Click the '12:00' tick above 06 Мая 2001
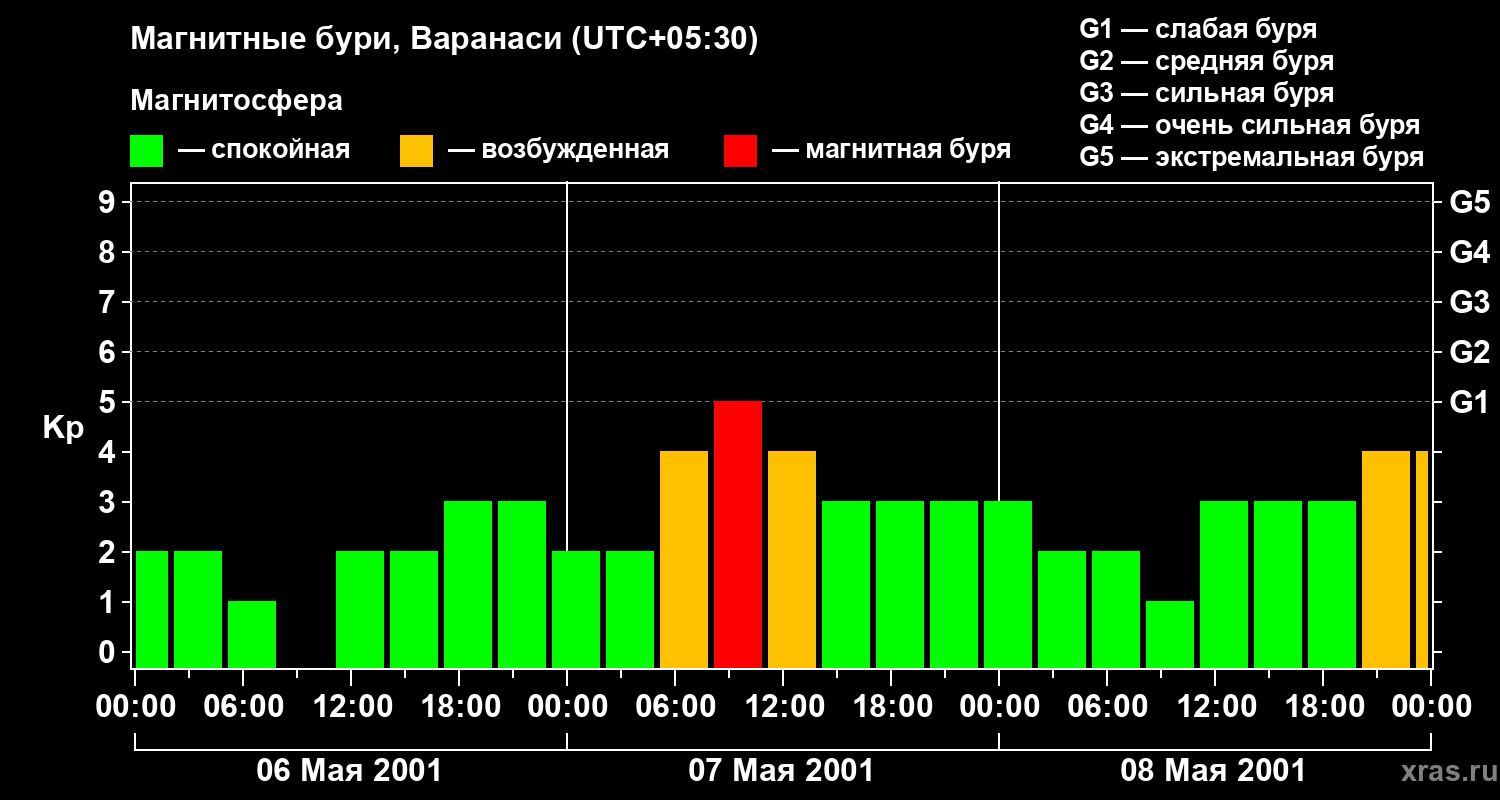The width and height of the screenshot is (1500, 800). click(x=351, y=706)
